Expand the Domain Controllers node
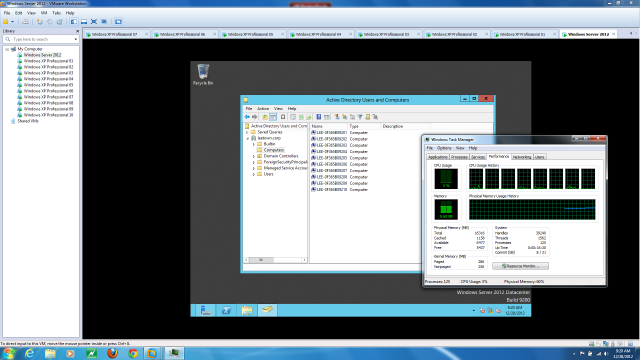This screenshot has height=360, width=640. 253,156
